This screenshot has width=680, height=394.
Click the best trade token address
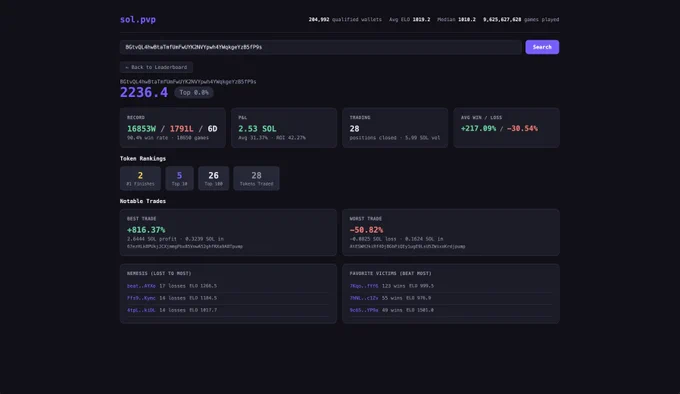[x=185, y=247]
